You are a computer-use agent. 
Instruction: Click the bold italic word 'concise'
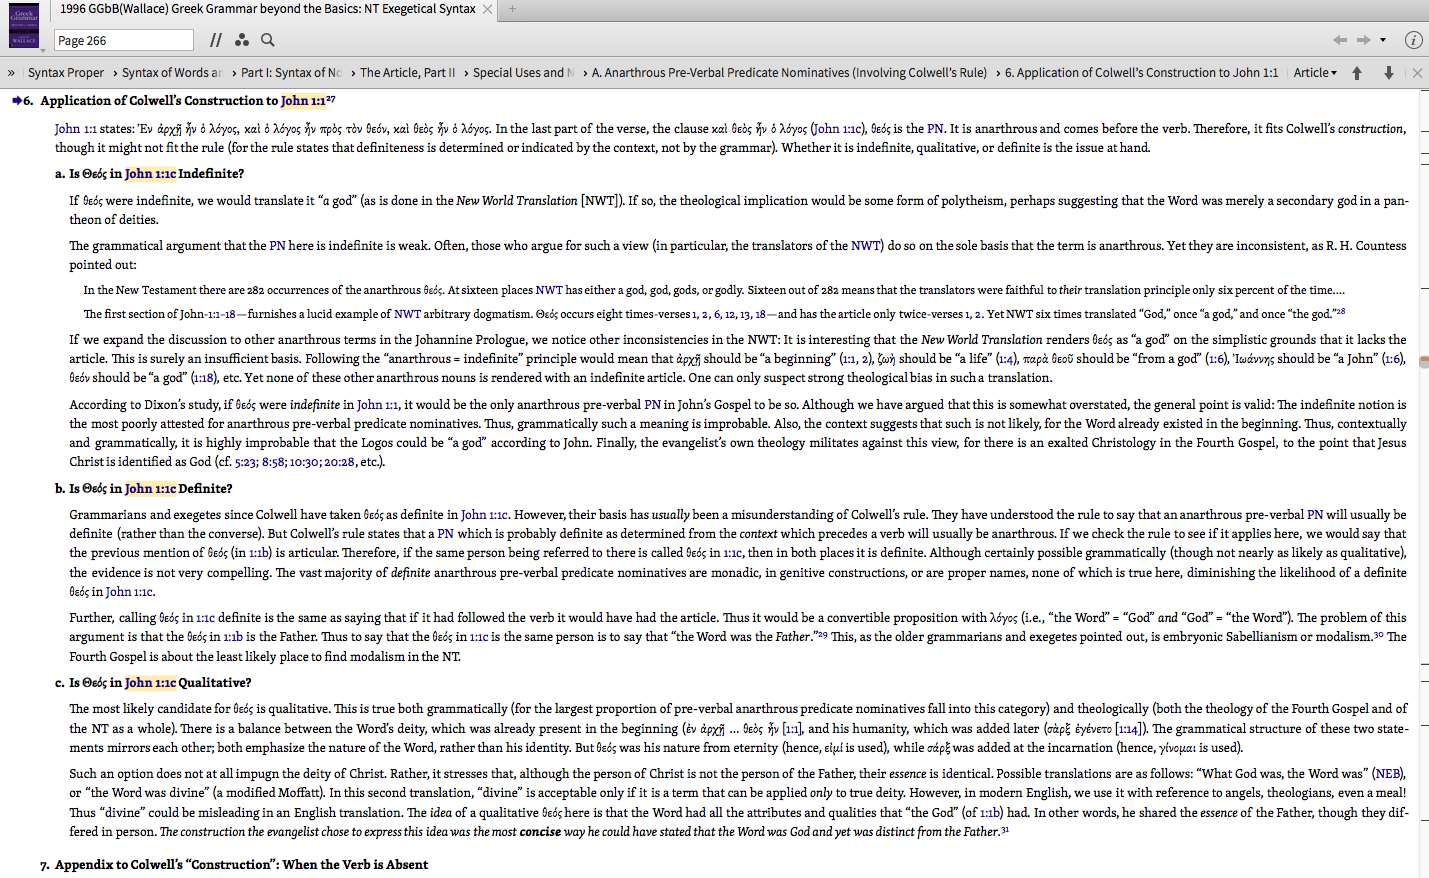pos(540,832)
